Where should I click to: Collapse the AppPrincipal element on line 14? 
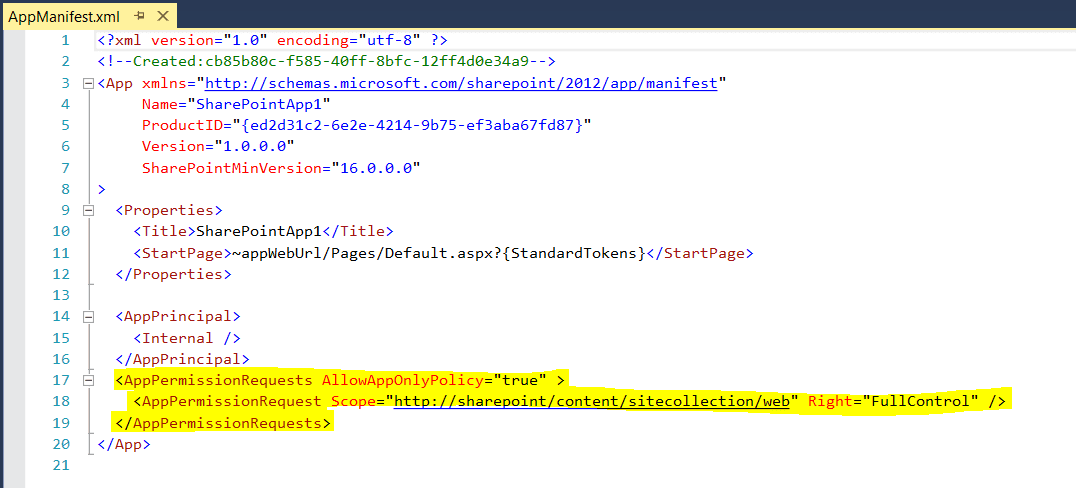tap(87, 316)
